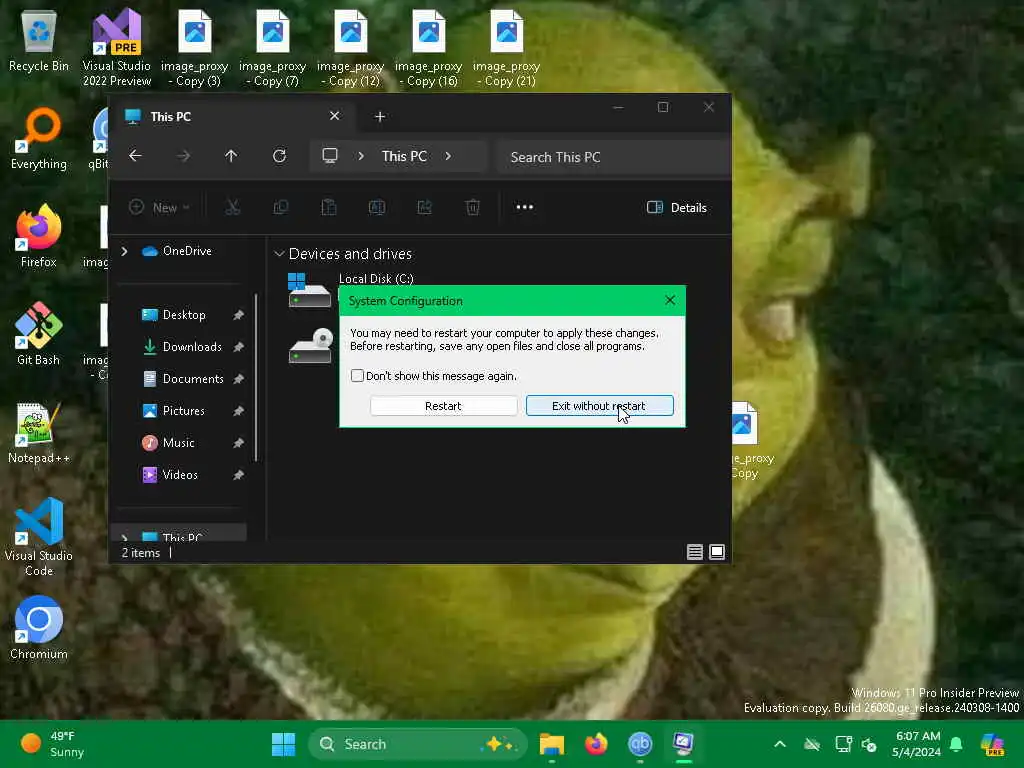Select the Recycle Bin desktop icon
Image resolution: width=1024 pixels, height=768 pixels.
[x=39, y=42]
